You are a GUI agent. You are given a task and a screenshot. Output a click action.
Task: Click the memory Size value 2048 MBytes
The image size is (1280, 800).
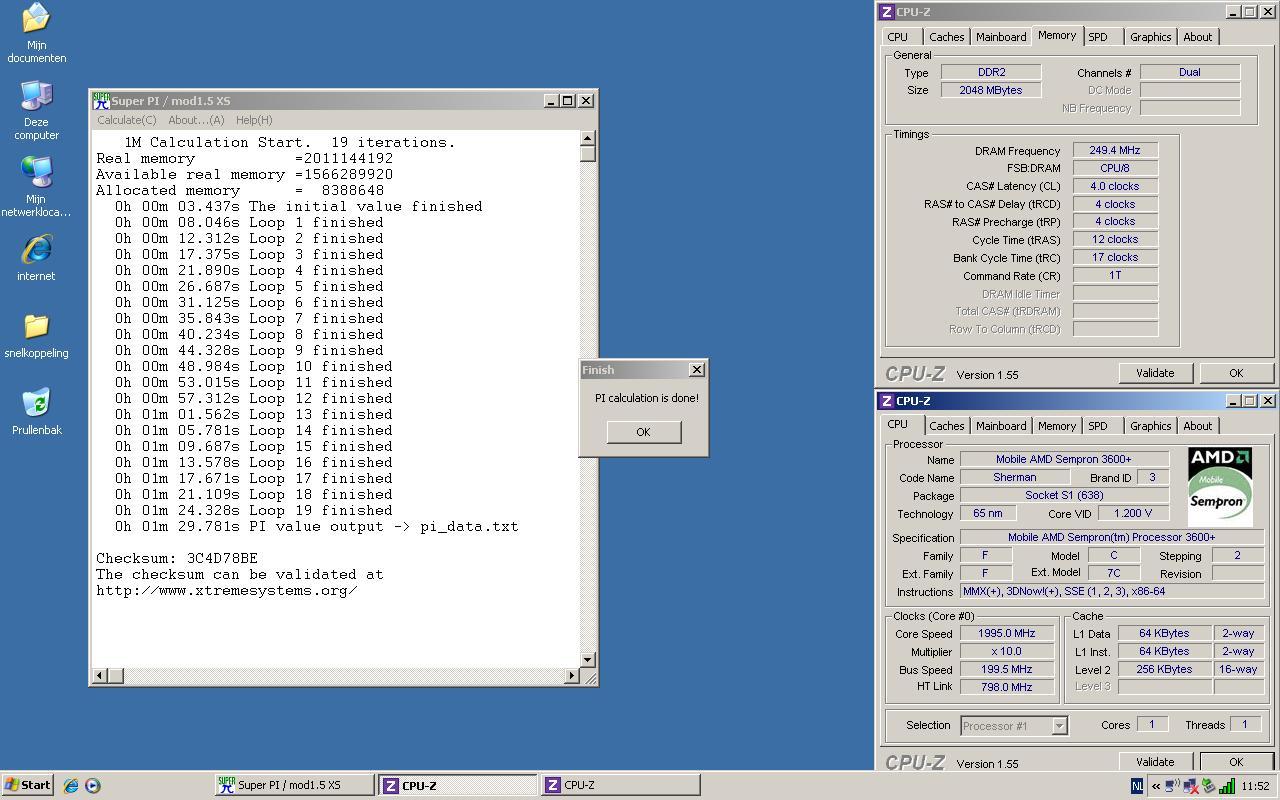[992, 90]
